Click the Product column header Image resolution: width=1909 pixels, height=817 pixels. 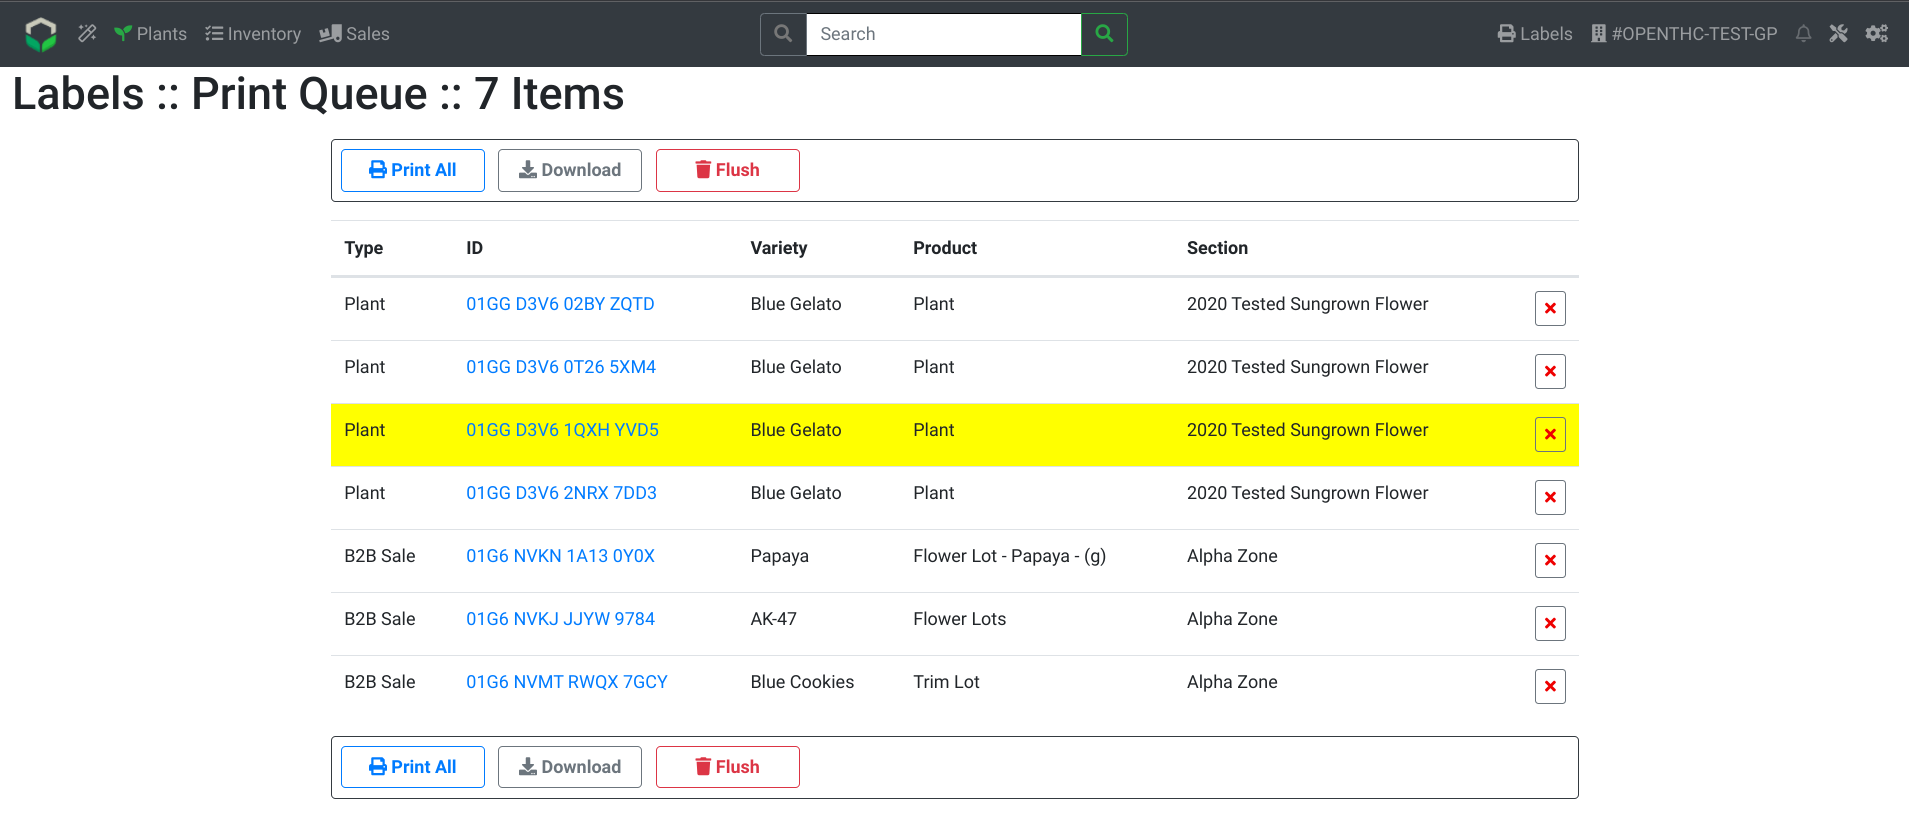pos(945,248)
